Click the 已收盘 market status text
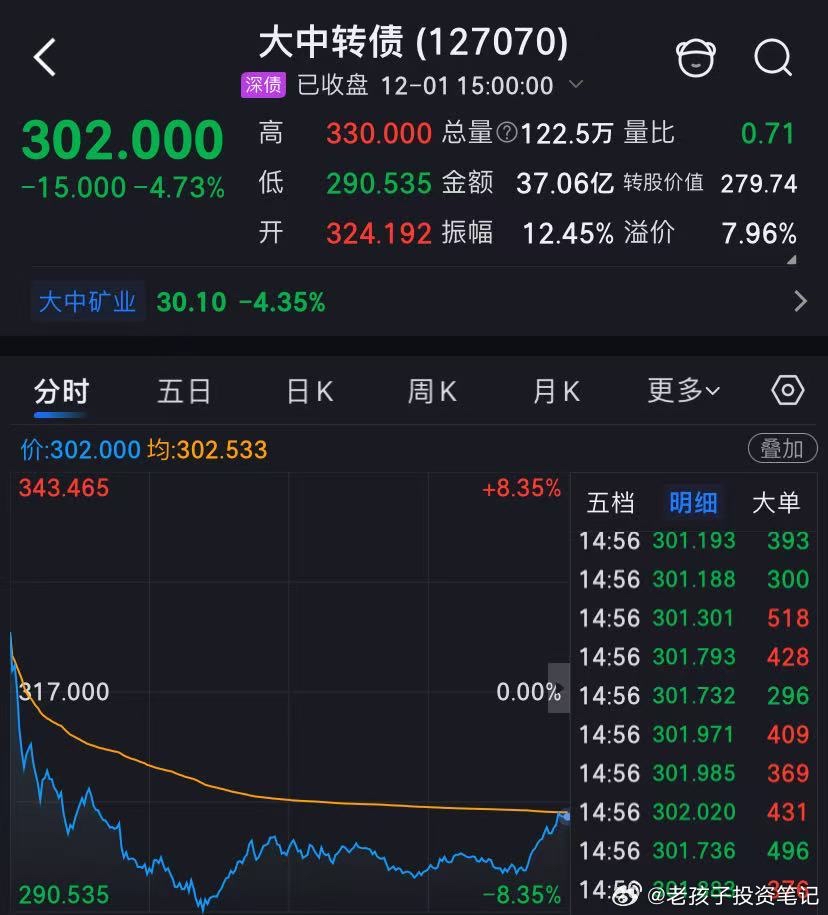Image resolution: width=828 pixels, height=915 pixels. point(333,85)
